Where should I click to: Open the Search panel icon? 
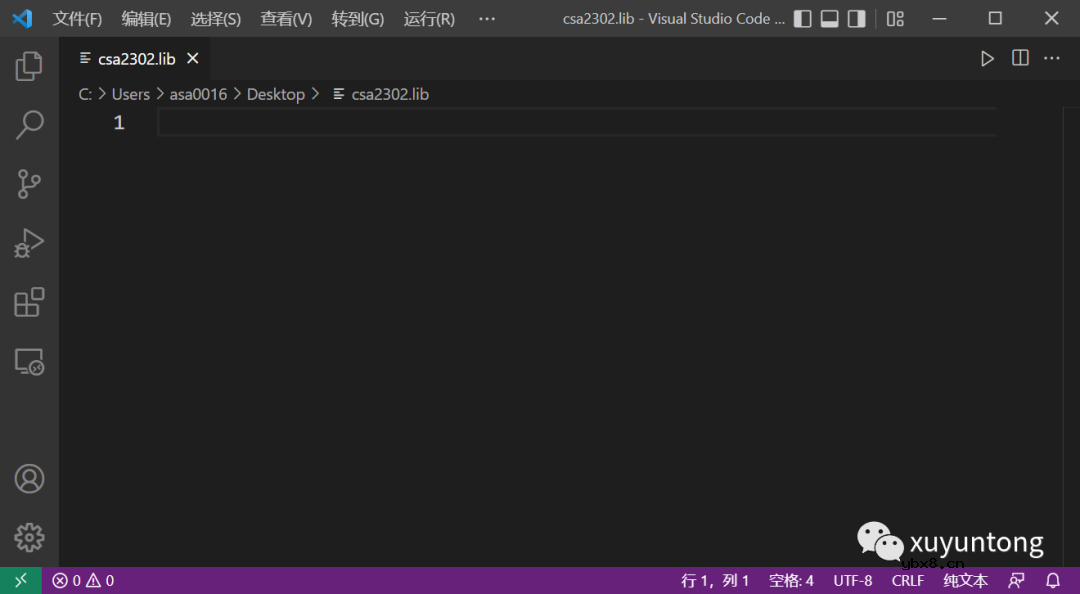29,124
